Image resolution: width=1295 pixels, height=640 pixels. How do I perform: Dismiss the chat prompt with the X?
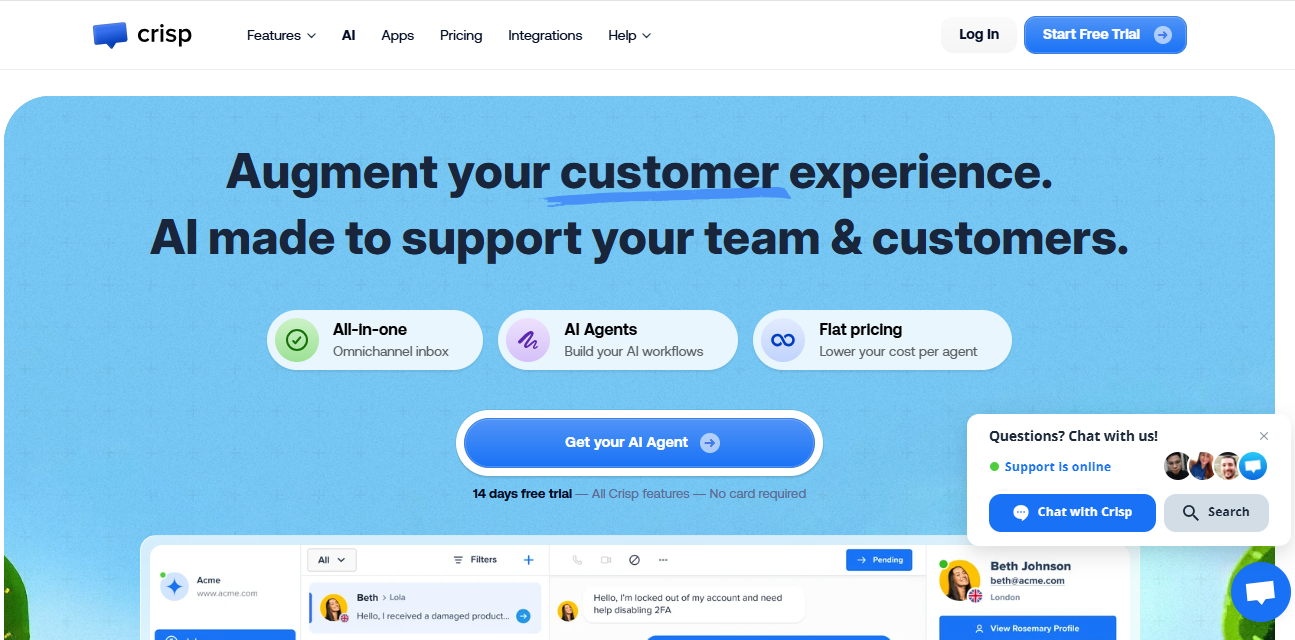click(x=1264, y=436)
